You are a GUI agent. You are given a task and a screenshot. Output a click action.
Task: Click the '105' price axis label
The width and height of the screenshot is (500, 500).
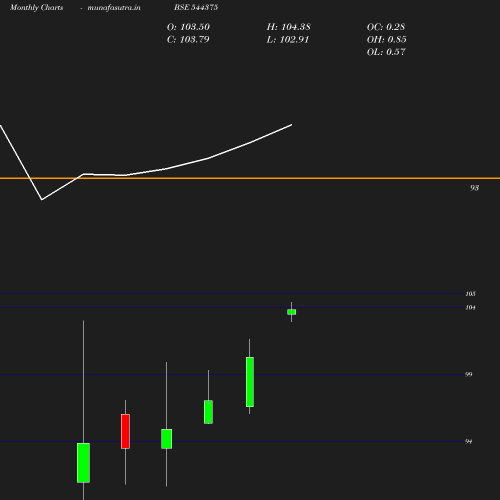click(470, 294)
